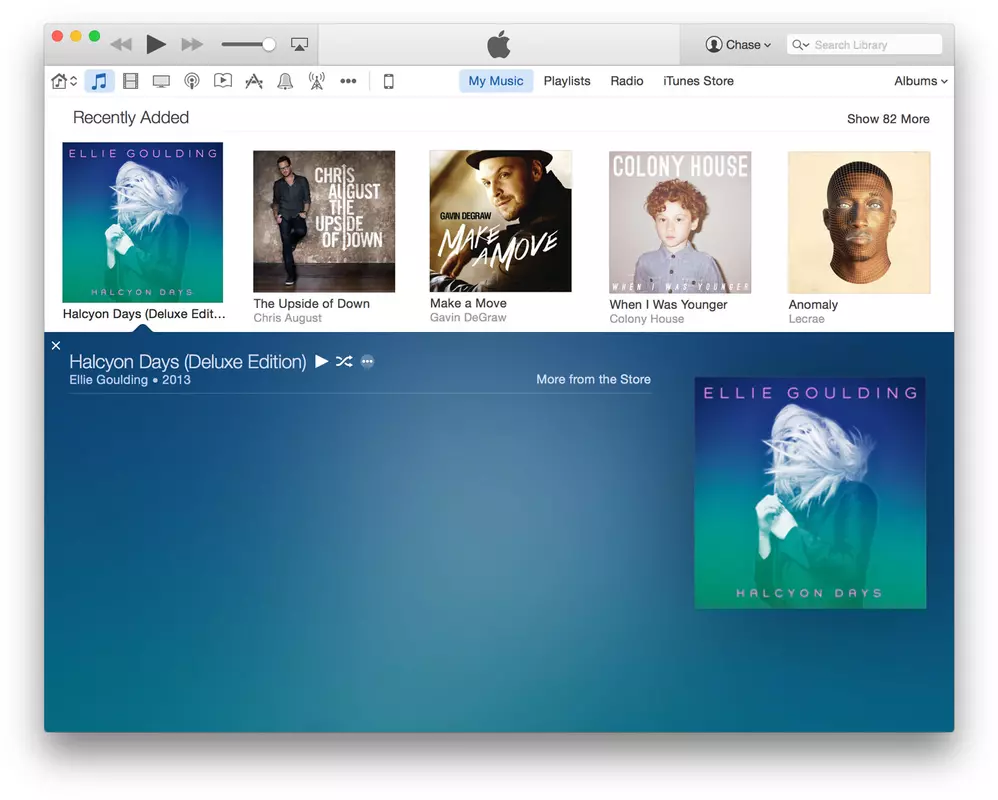The width and height of the screenshot is (998, 800).
Task: Click the Apple logo status display
Action: [499, 44]
